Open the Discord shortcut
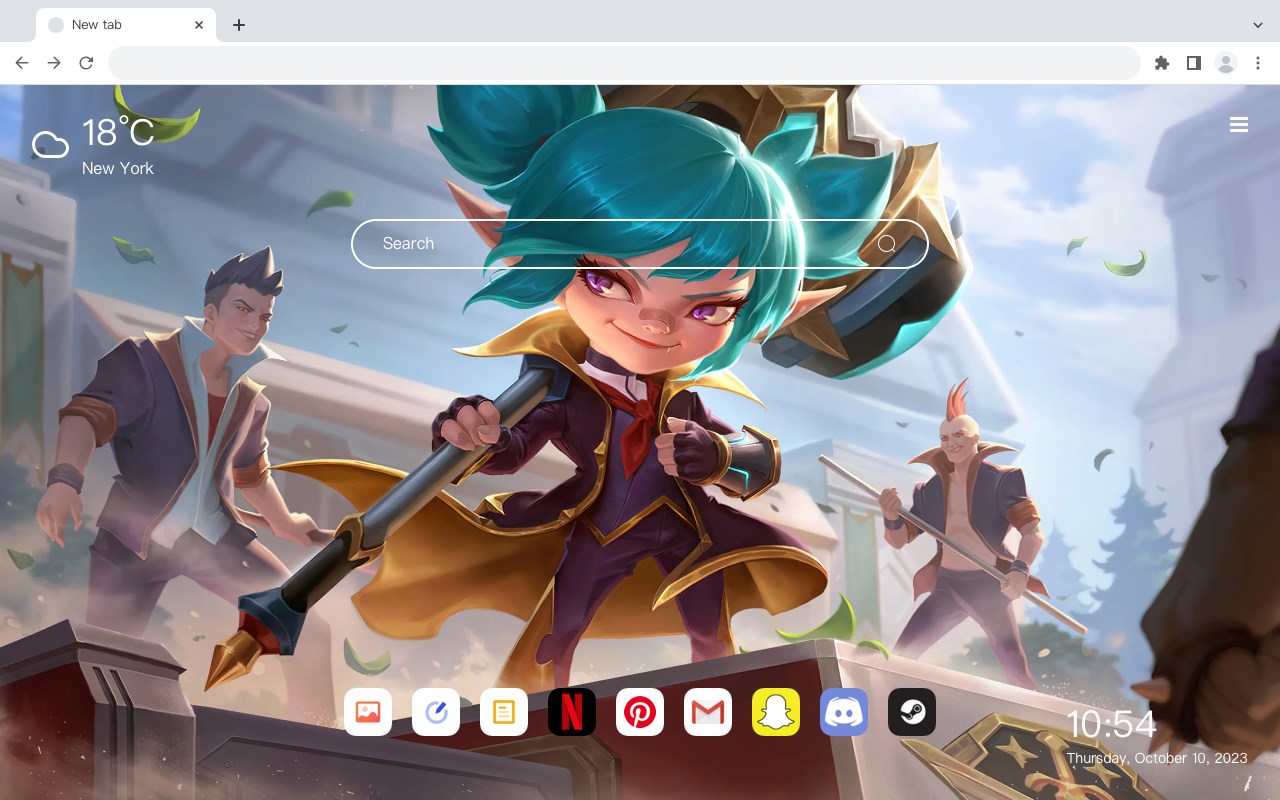1280x800 pixels. click(844, 712)
